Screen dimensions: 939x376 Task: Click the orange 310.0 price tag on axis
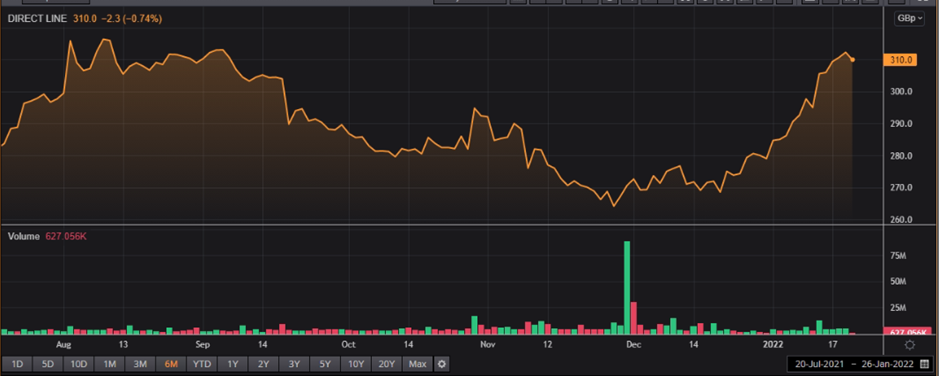click(900, 60)
